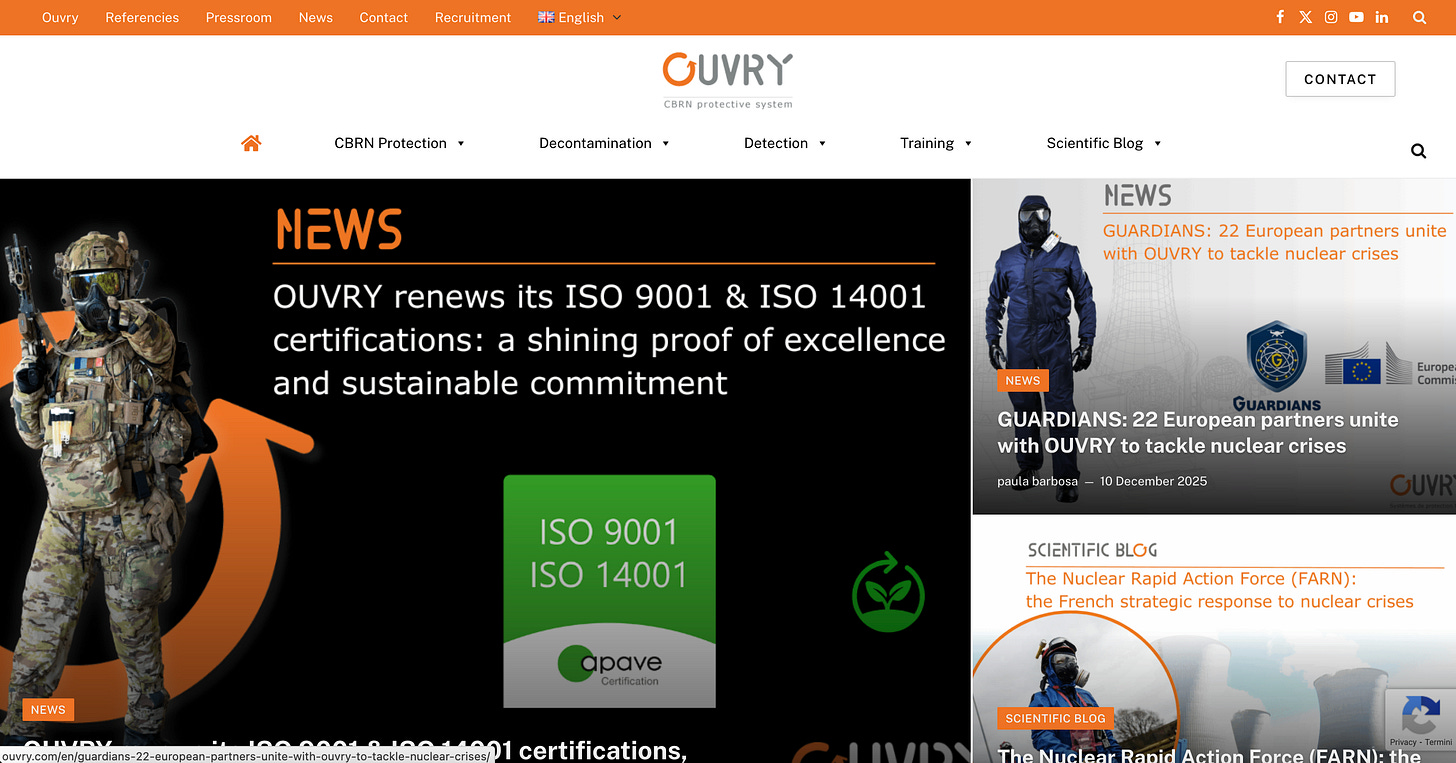Open the LinkedIn social icon
Viewport: 1456px width, 763px height.
[1382, 17]
